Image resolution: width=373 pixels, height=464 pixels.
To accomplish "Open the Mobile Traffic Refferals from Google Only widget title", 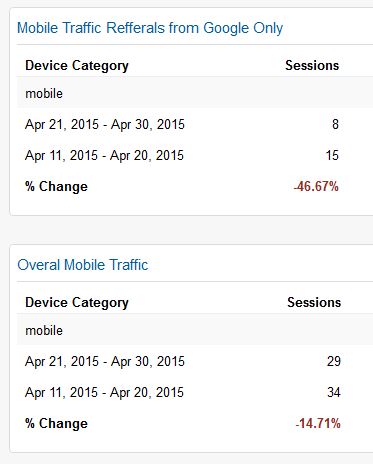I will (x=150, y=28).
